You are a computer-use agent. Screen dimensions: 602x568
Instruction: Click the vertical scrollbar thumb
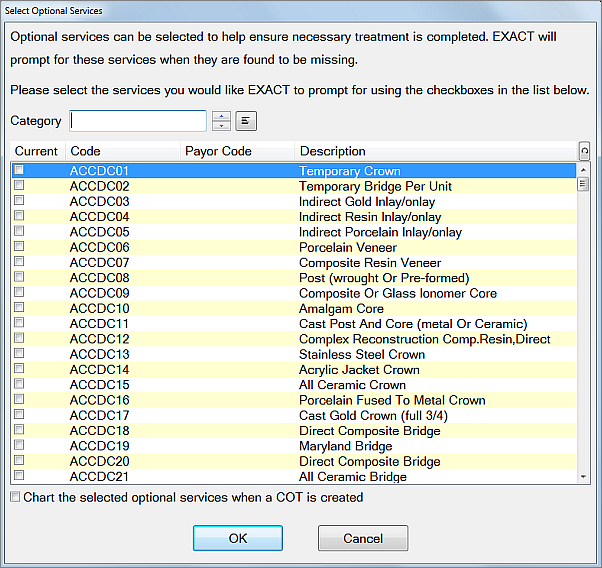583,184
